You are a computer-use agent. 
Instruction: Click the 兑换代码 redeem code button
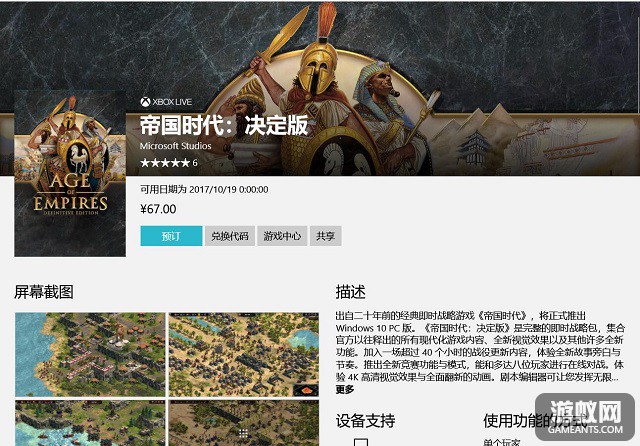point(230,236)
